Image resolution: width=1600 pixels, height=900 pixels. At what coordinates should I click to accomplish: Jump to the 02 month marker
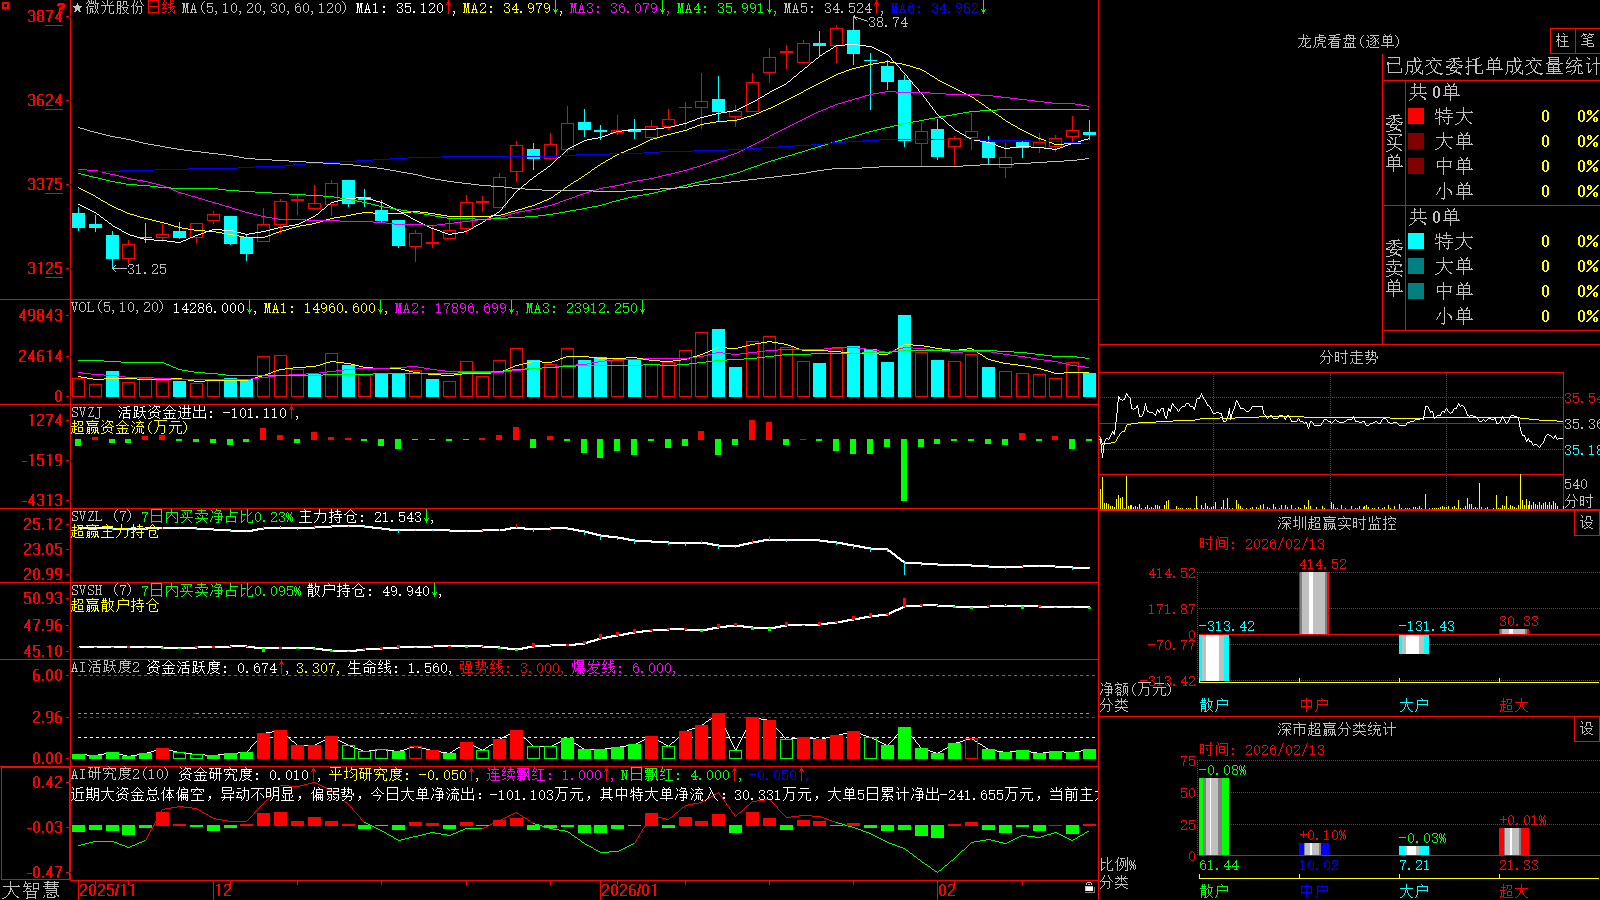coord(946,890)
